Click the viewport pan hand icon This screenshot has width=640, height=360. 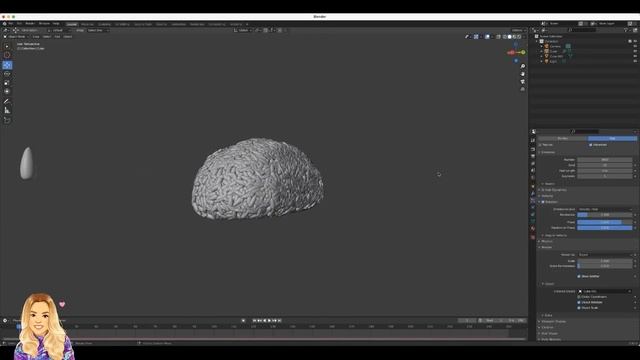pyautogui.click(x=522, y=74)
